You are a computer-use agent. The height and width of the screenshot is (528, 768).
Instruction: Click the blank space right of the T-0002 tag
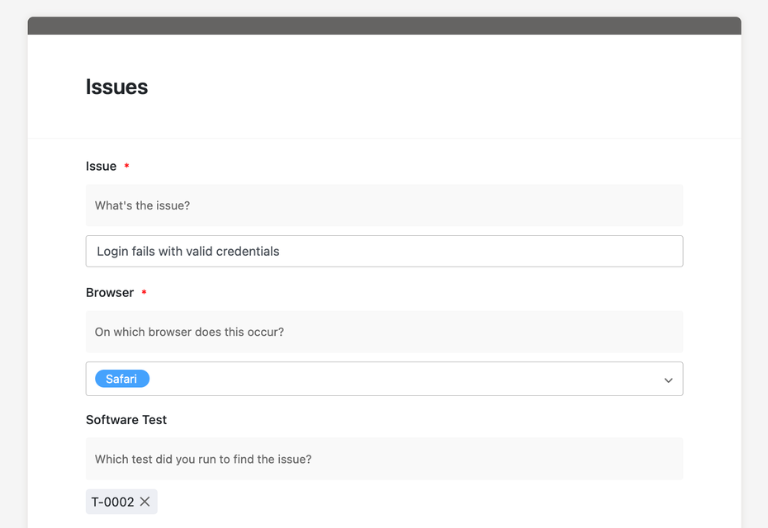click(x=400, y=502)
